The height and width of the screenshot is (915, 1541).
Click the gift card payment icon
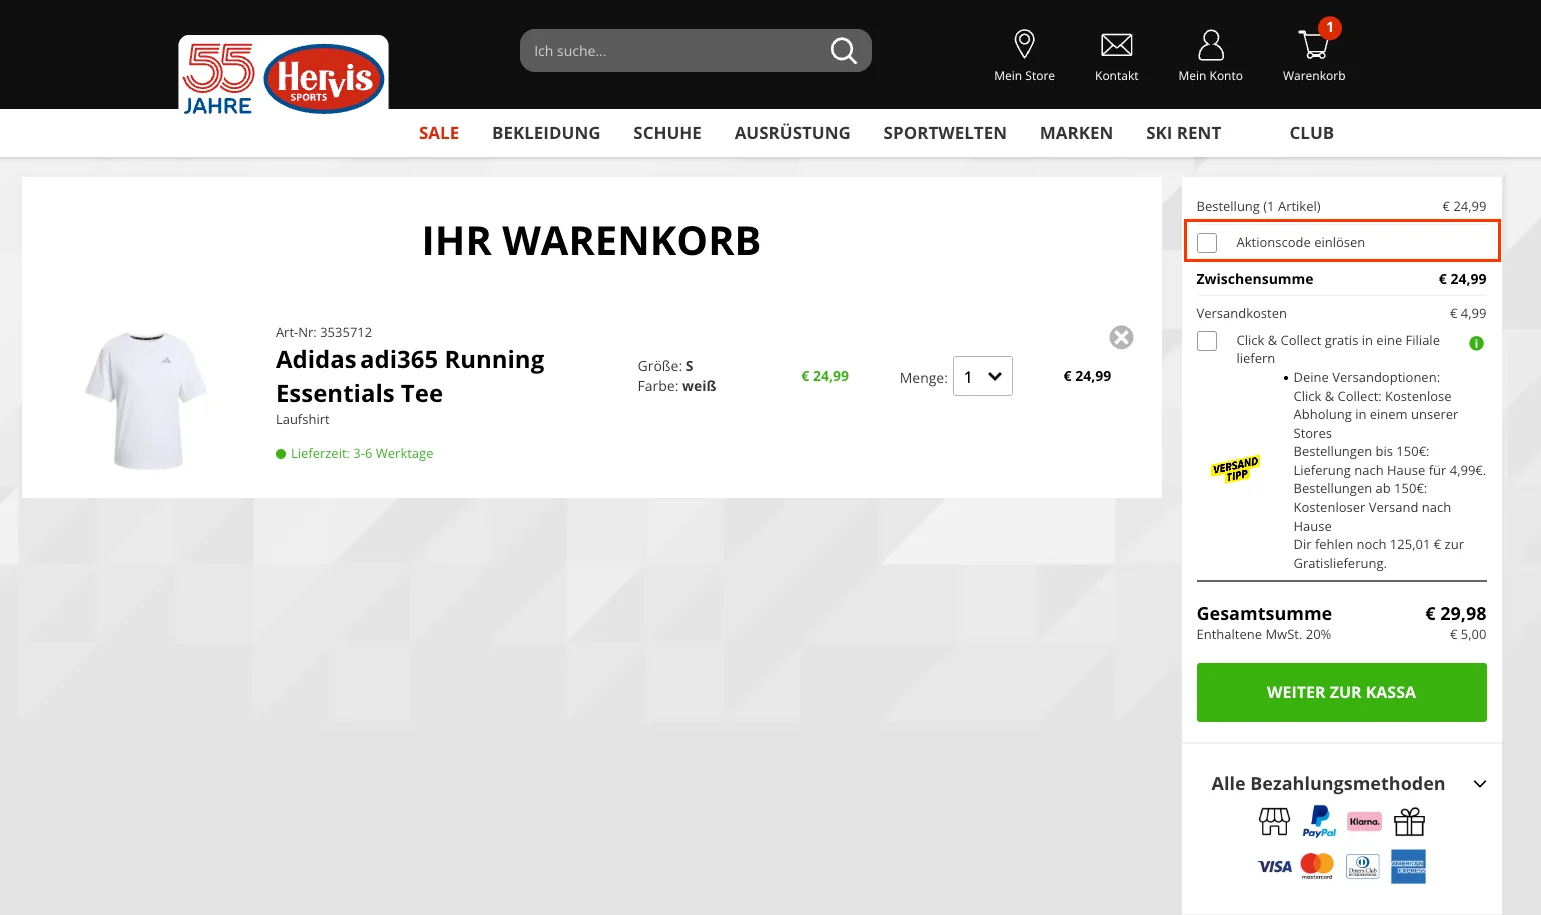1409,822
